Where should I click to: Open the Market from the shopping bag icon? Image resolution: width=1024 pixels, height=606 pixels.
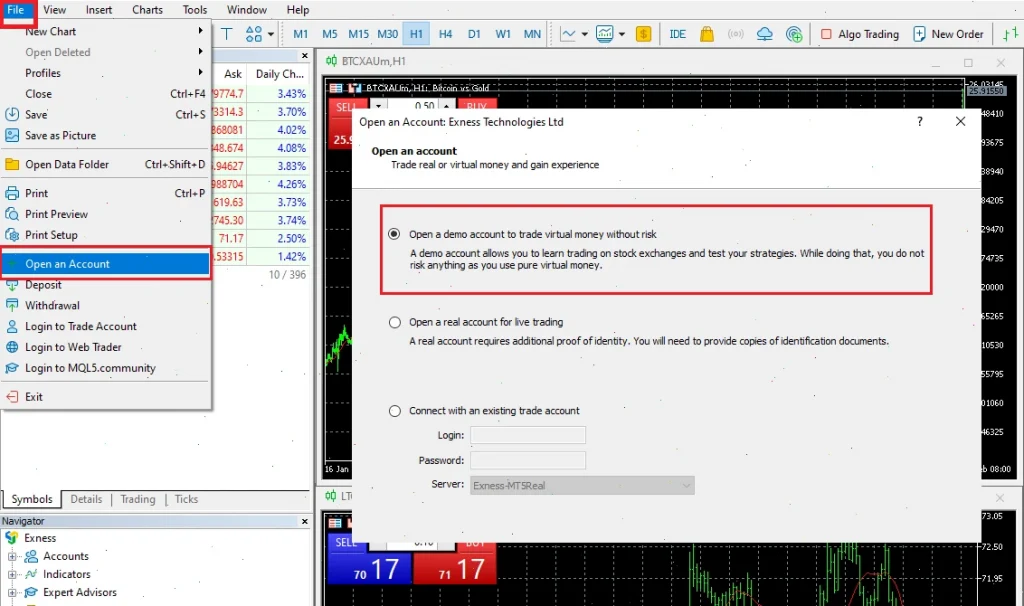pyautogui.click(x=707, y=33)
